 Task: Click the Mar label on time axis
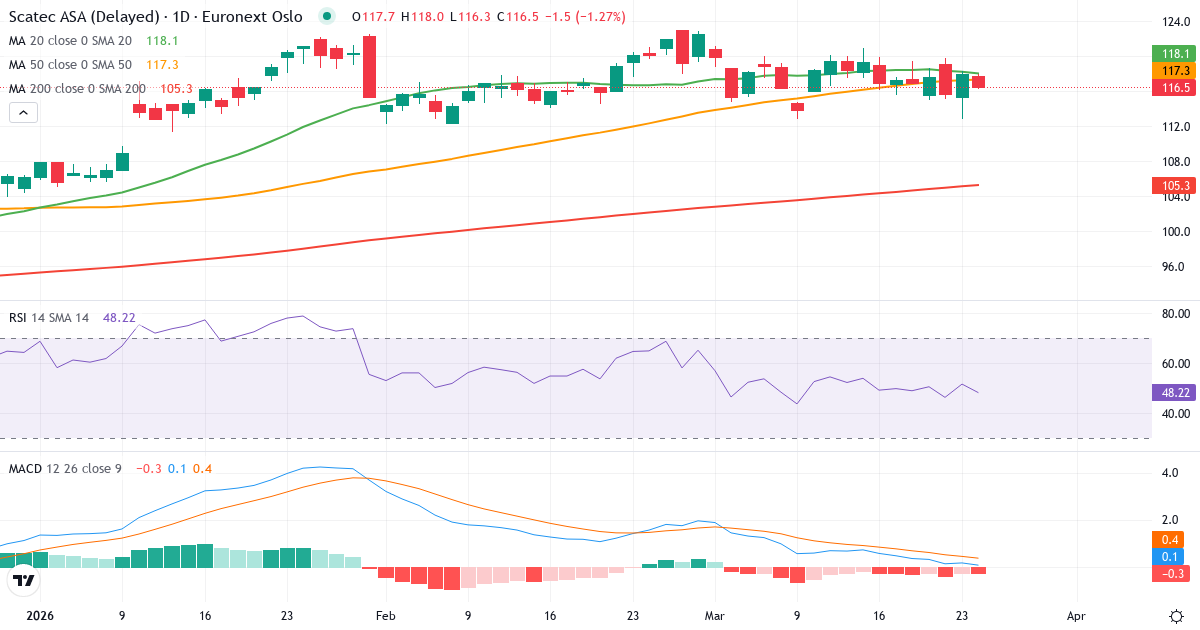click(x=714, y=616)
